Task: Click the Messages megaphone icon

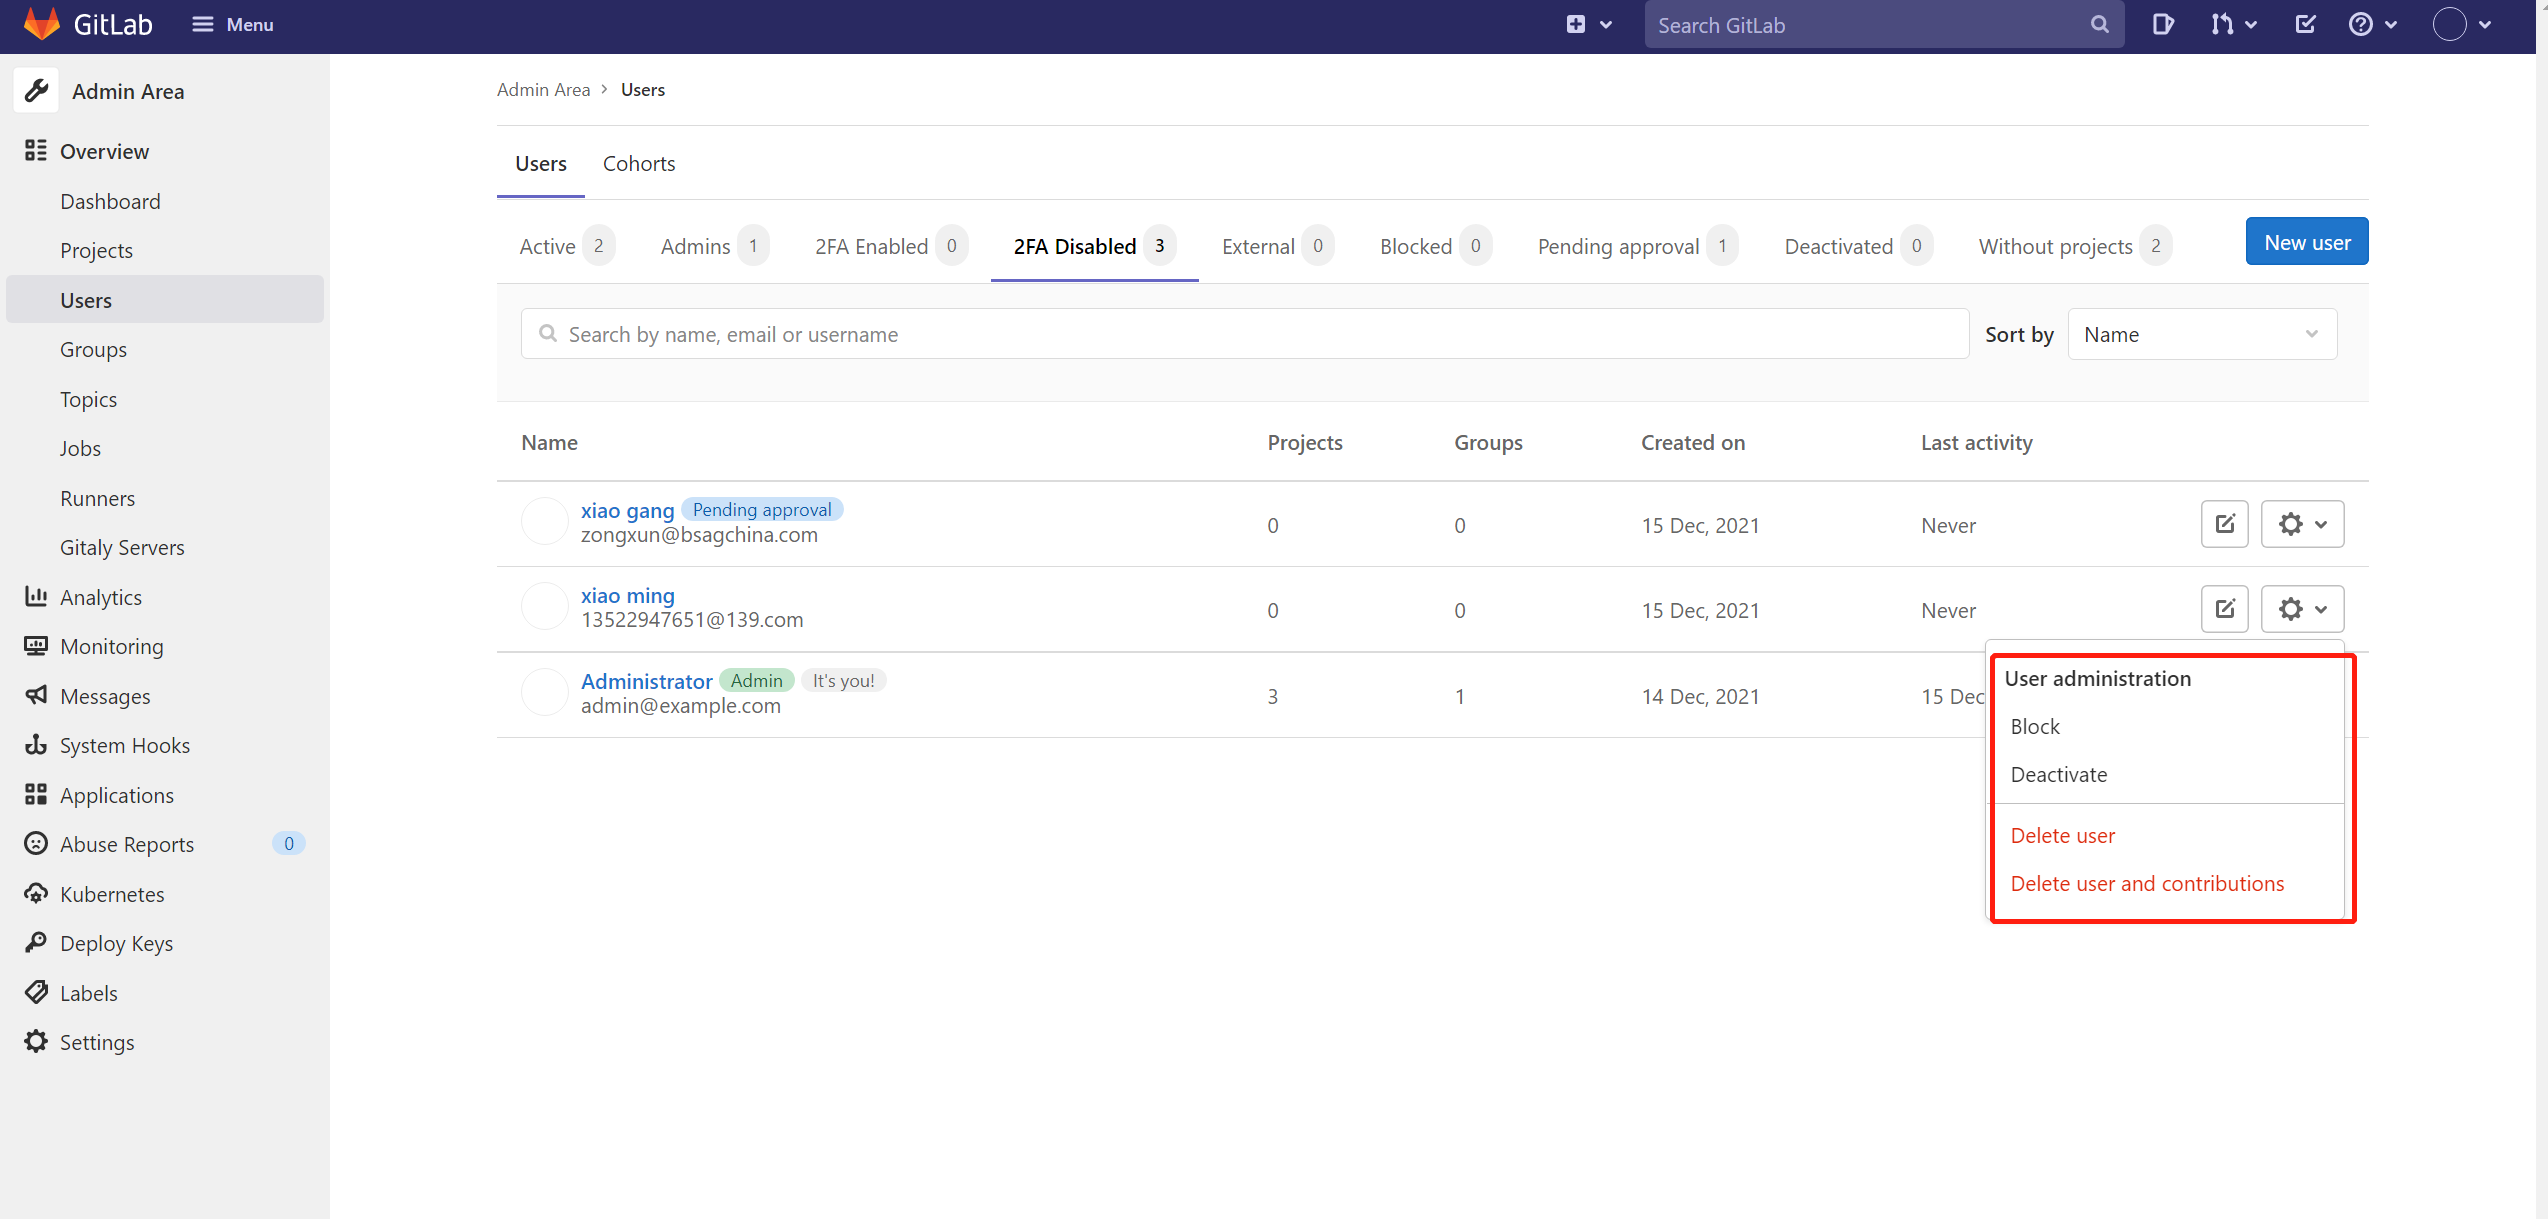Action: point(36,696)
